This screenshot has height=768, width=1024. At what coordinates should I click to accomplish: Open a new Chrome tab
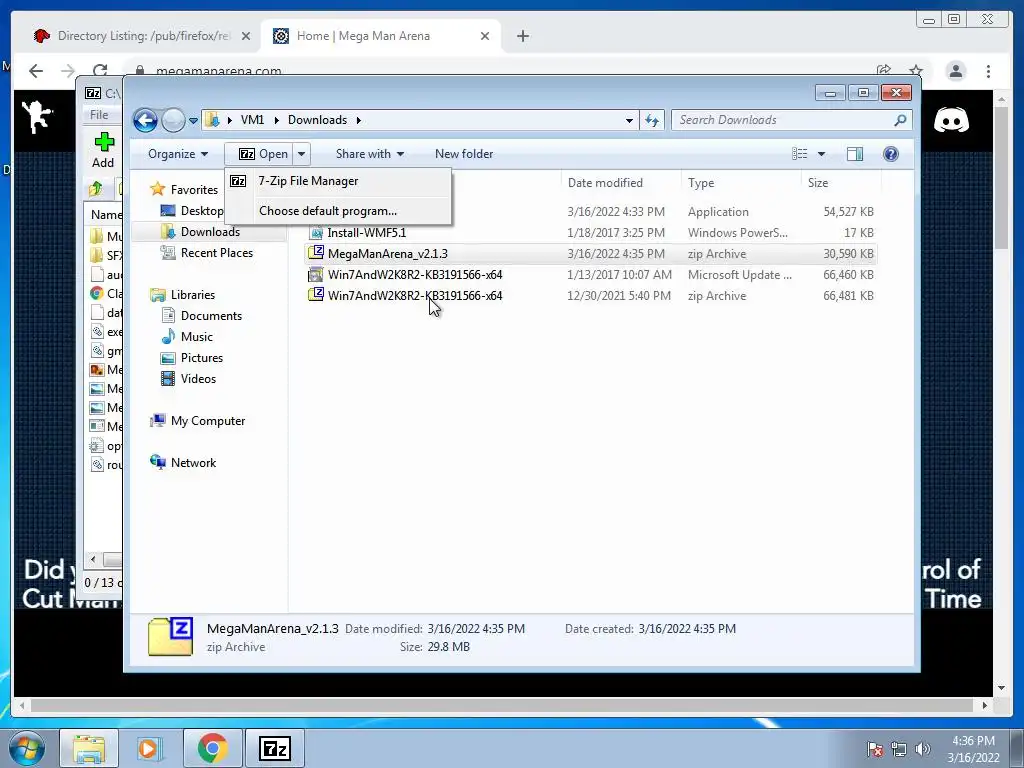[522, 36]
